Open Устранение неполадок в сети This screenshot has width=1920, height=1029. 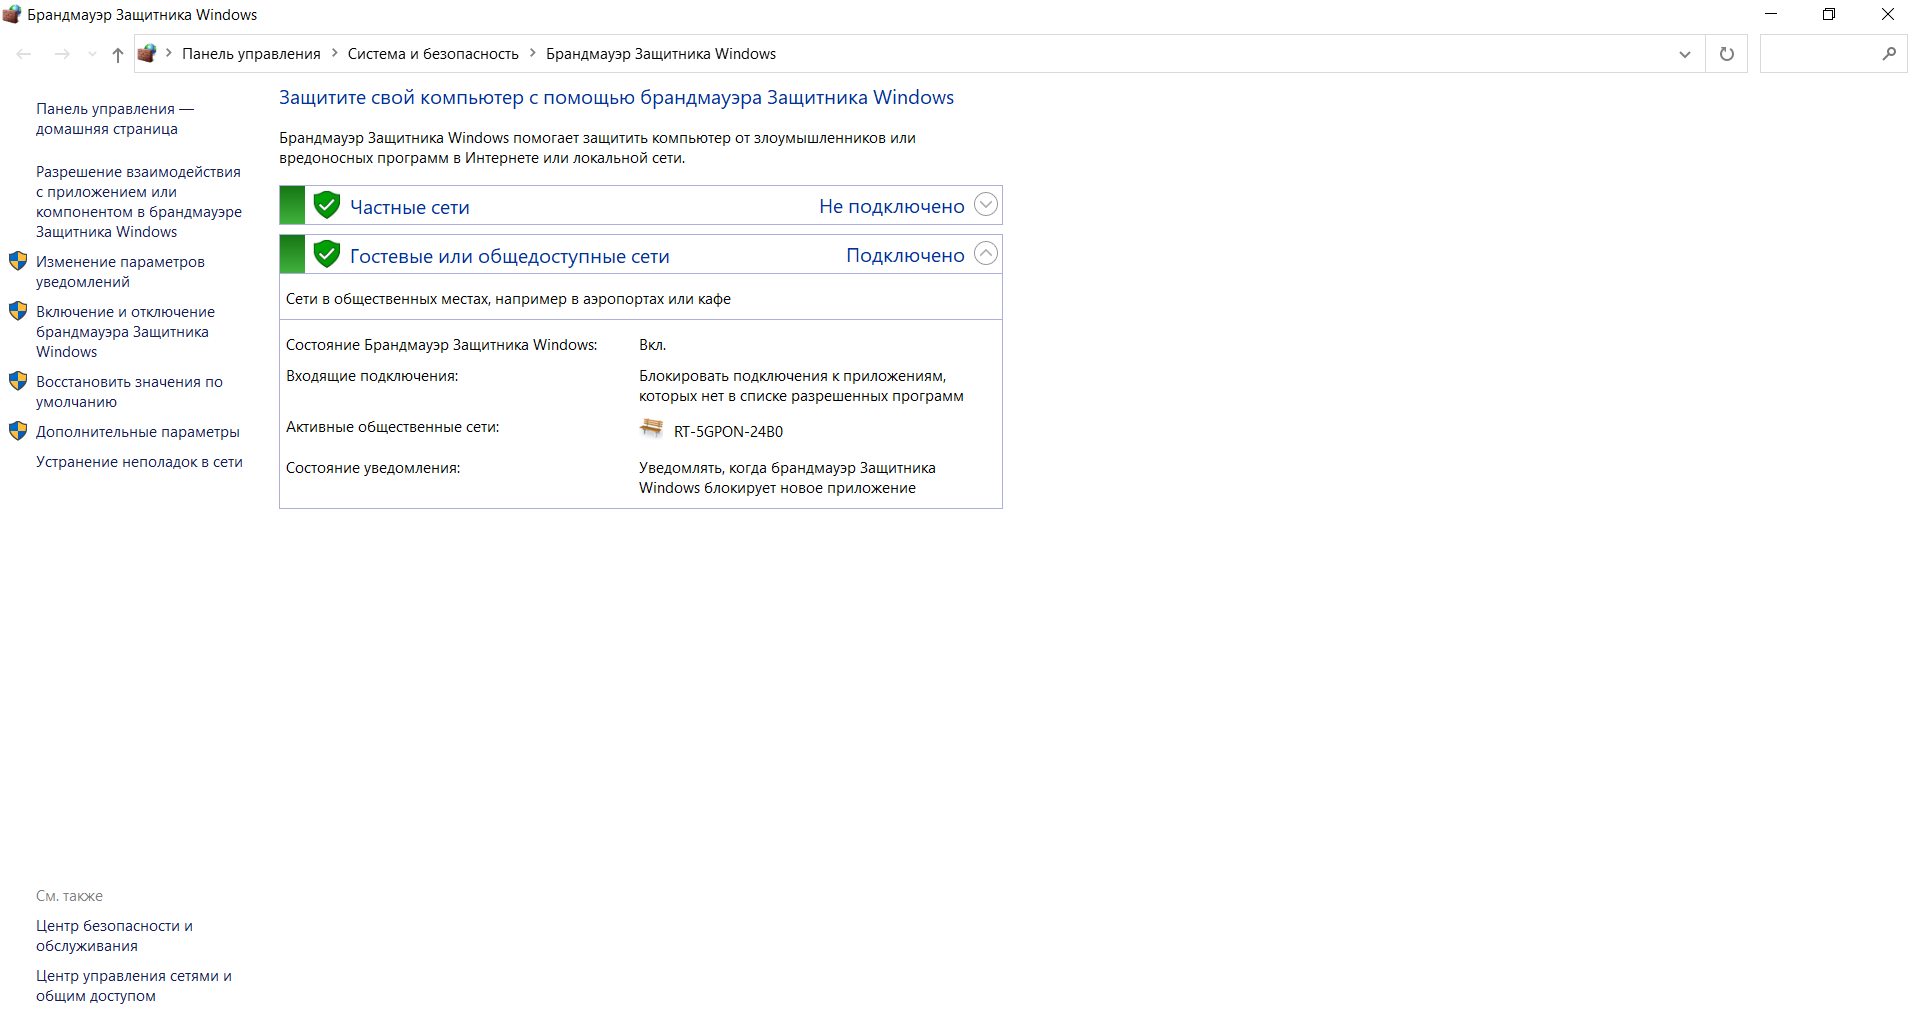(x=139, y=462)
